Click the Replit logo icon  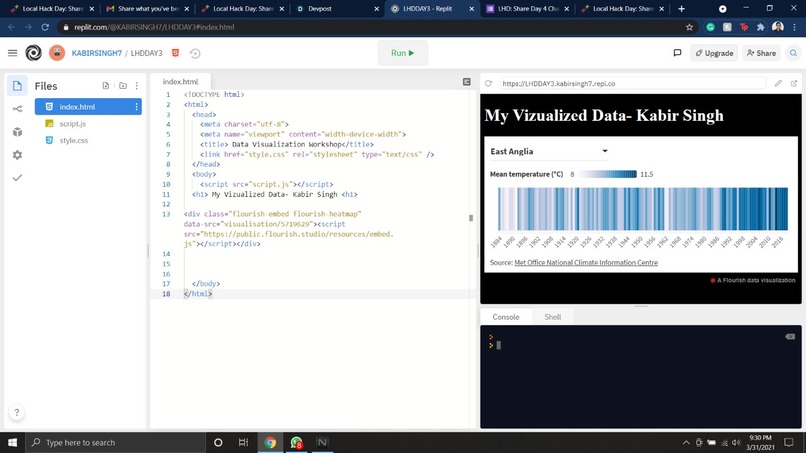click(x=33, y=53)
